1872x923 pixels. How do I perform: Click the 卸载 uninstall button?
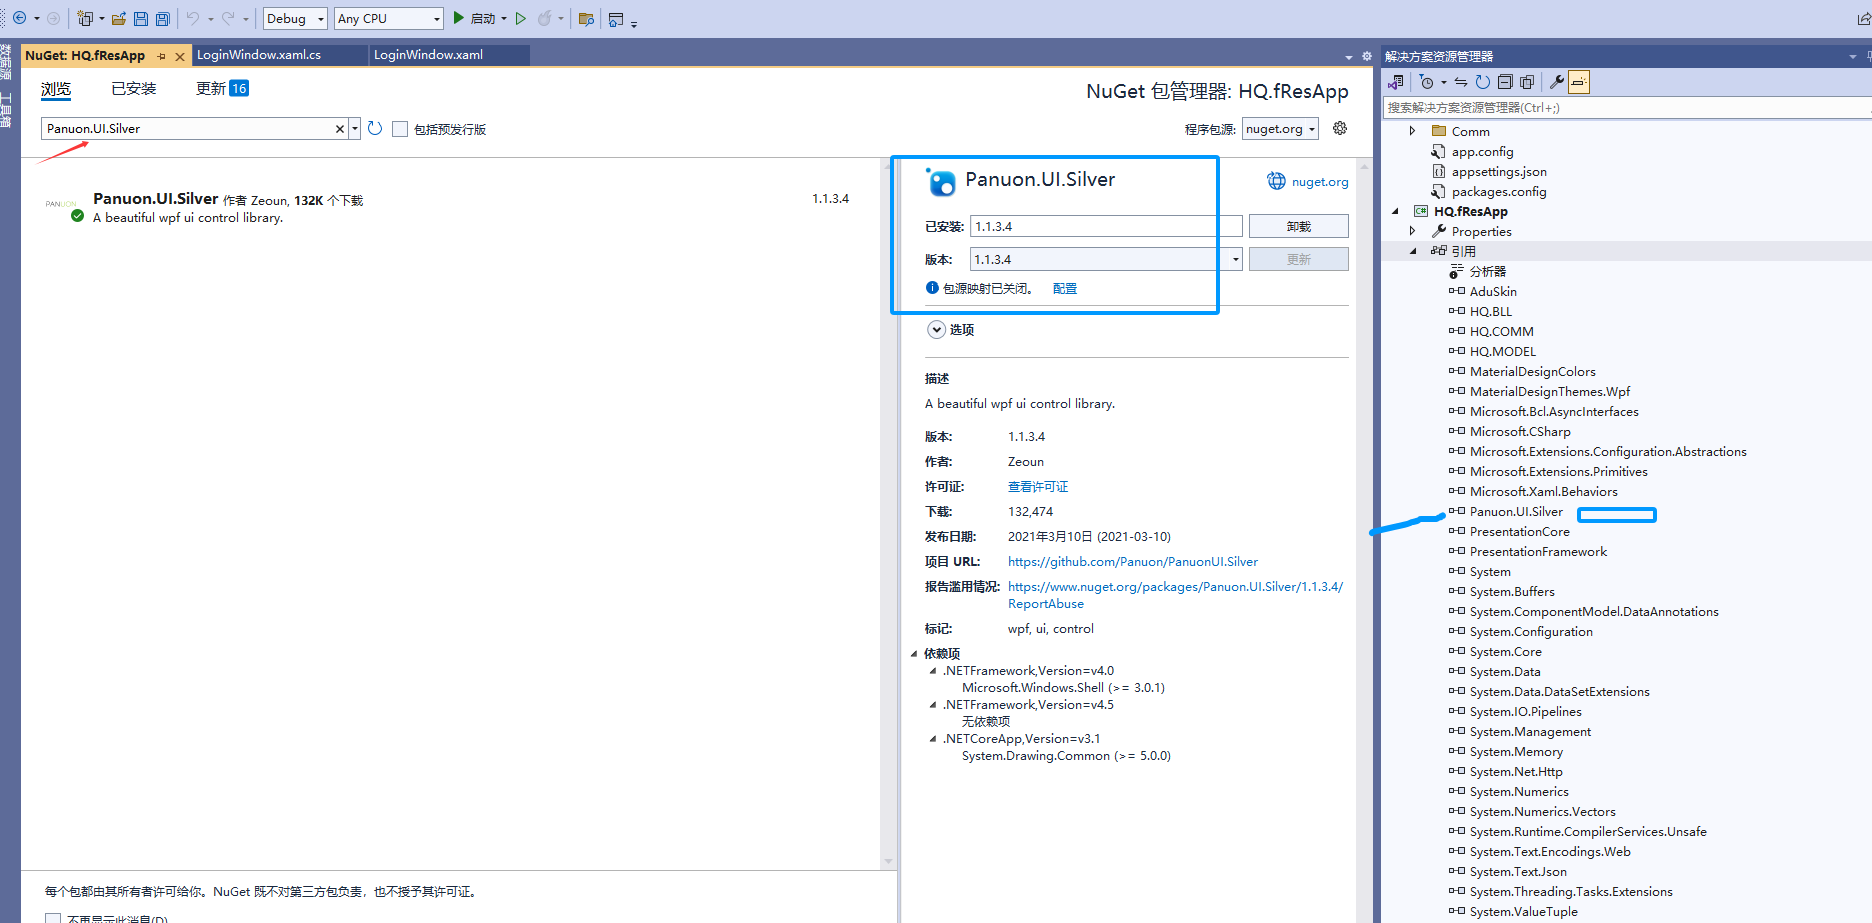(x=1298, y=226)
